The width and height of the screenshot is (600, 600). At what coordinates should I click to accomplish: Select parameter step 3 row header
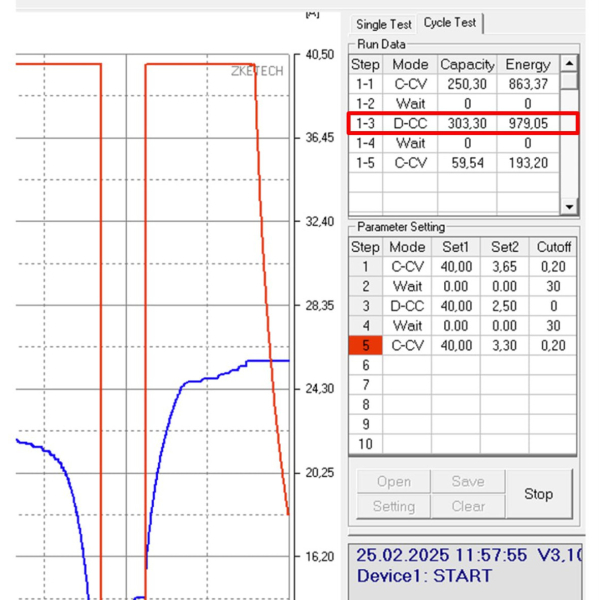point(365,306)
